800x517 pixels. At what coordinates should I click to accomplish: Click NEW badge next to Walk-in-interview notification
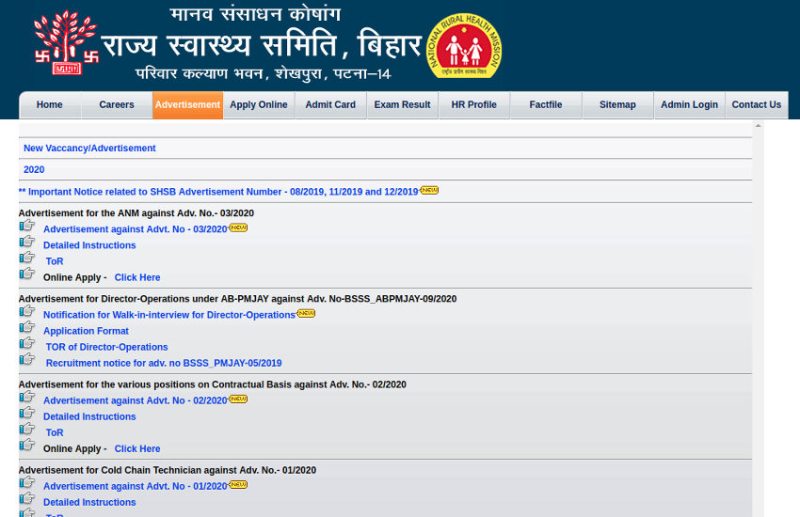[306, 313]
